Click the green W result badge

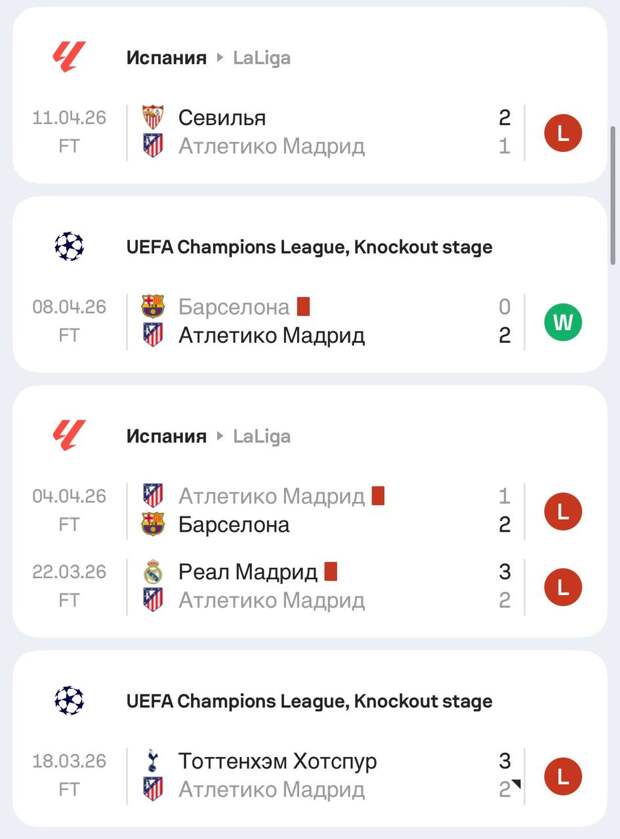pos(563,322)
